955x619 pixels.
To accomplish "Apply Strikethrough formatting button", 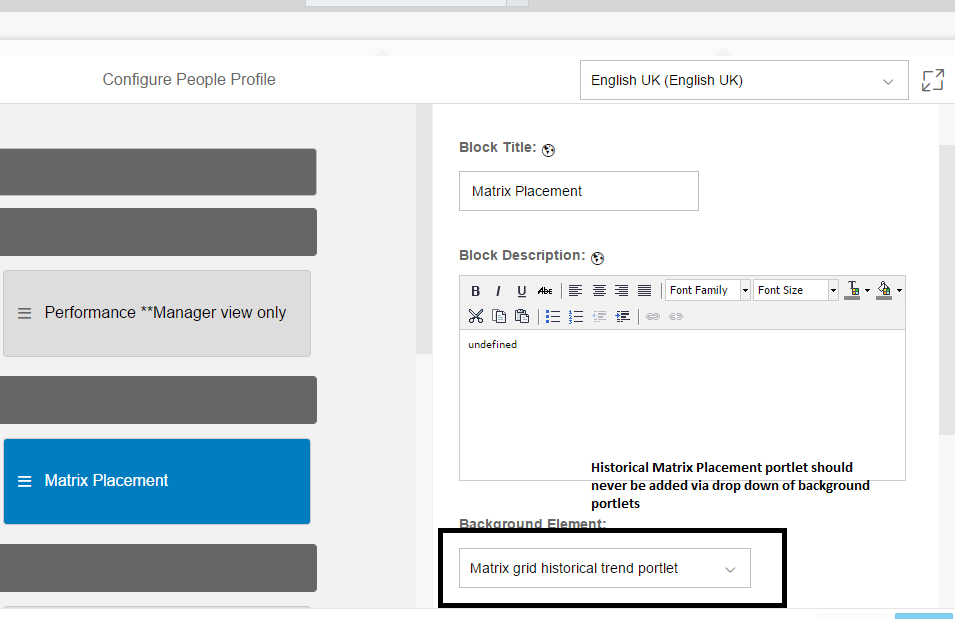I will point(544,291).
